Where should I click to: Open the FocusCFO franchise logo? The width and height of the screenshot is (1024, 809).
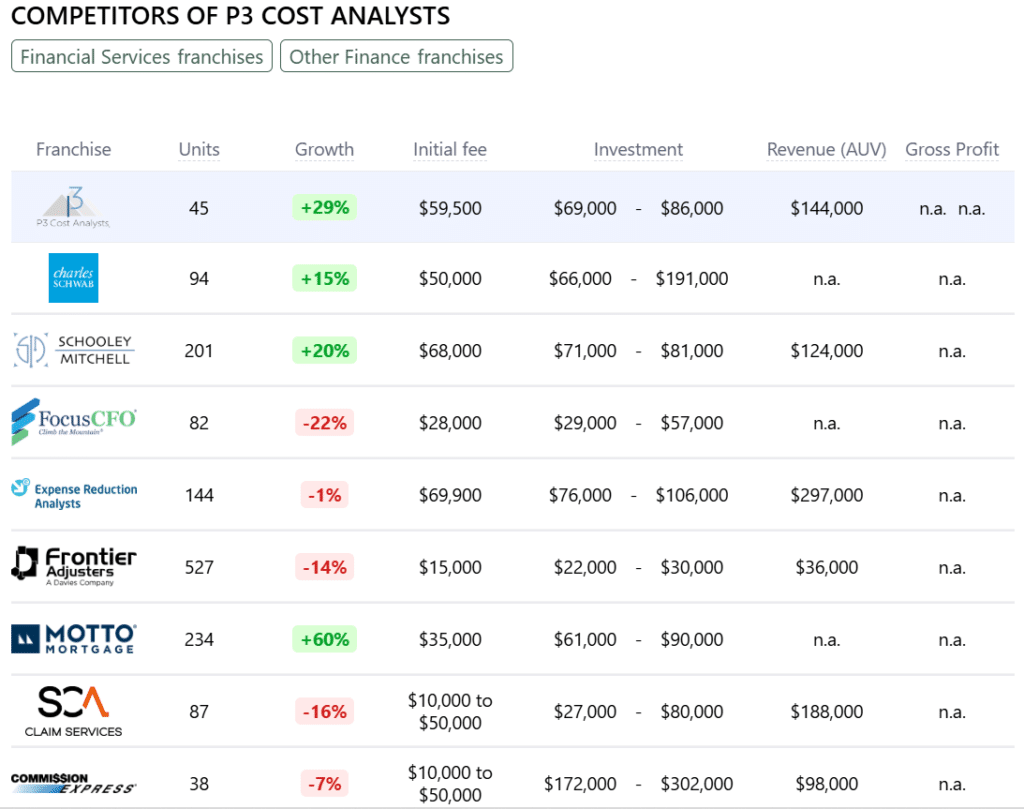[73, 422]
